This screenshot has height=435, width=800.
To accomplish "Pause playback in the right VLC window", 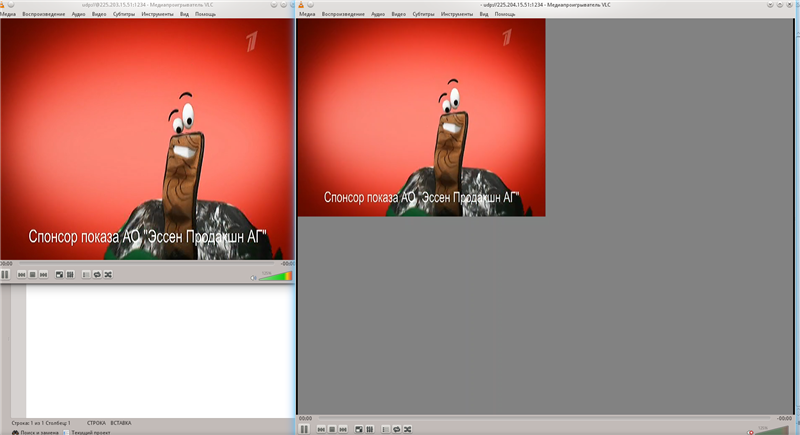I will (304, 429).
